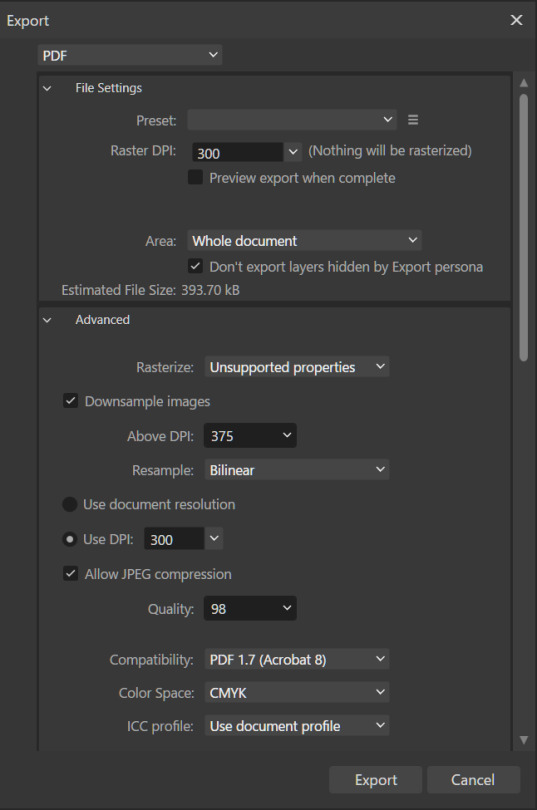The width and height of the screenshot is (537, 810).
Task: Open the Color Space CMYK dropdown
Action: coord(297,693)
